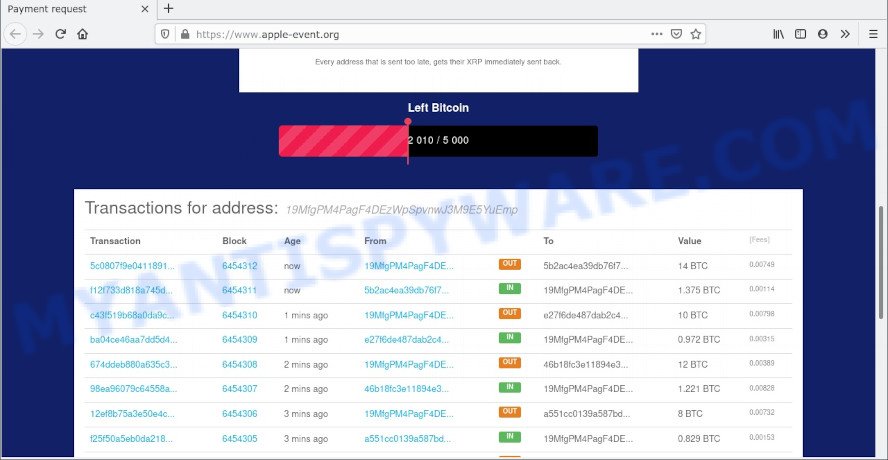
Task: Click IN badge on 1.375 BTC row
Action: tap(510, 288)
